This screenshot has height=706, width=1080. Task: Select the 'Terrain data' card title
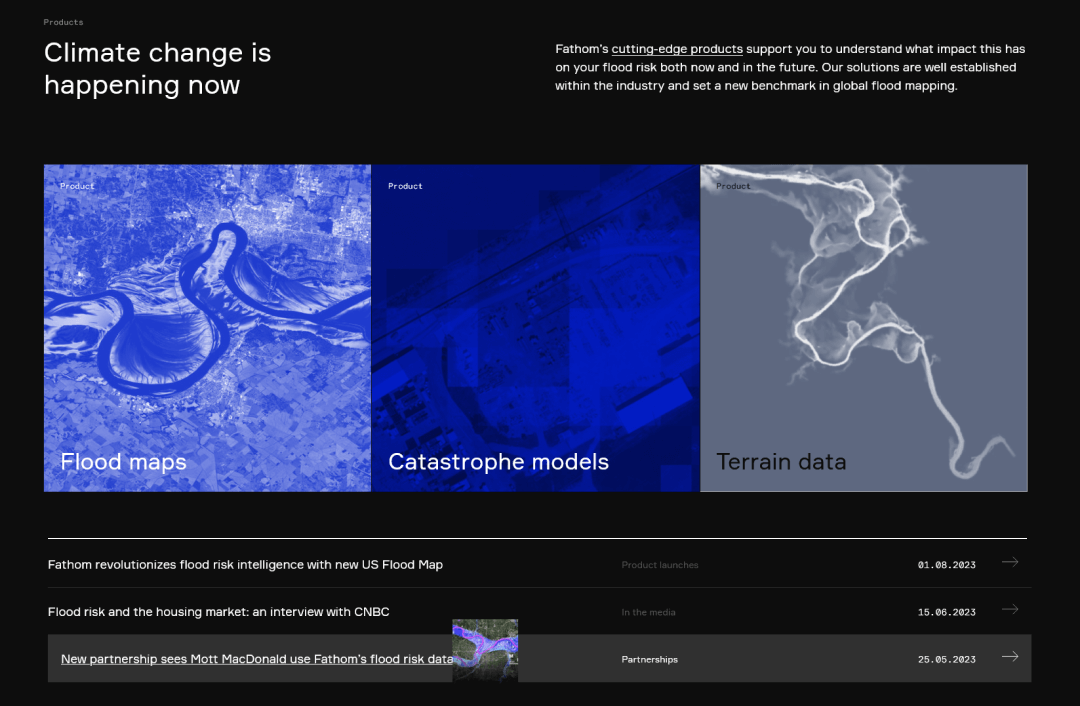point(781,462)
